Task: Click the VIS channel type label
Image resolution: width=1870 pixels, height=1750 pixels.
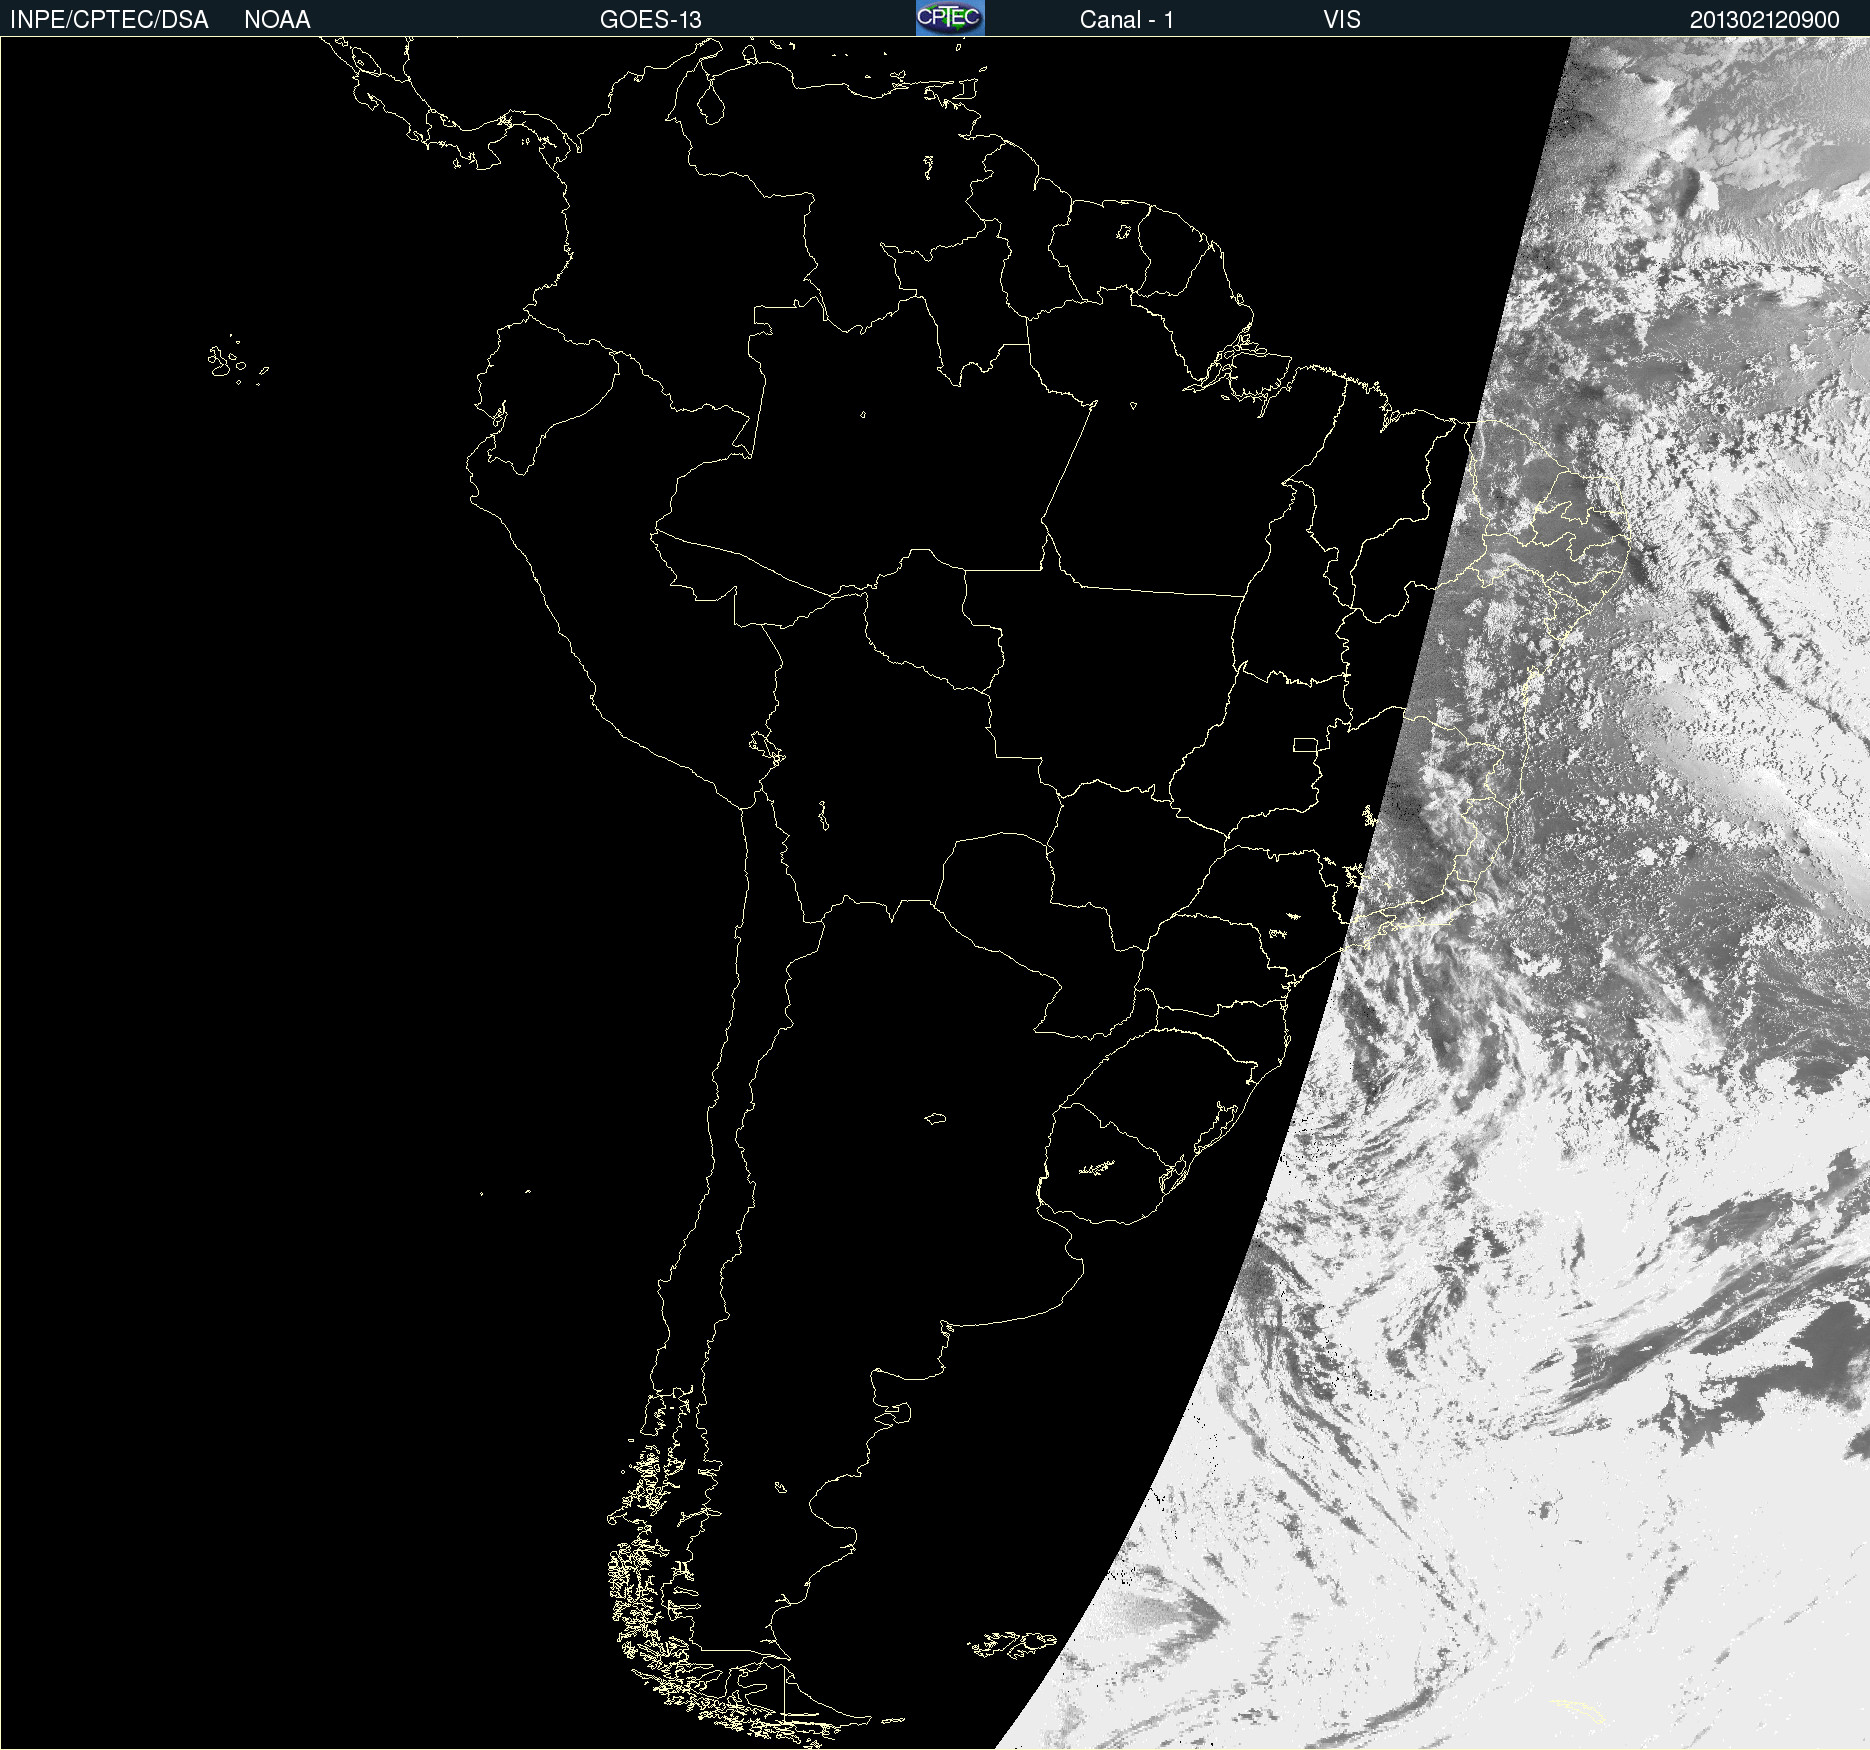Action: [x=1341, y=20]
